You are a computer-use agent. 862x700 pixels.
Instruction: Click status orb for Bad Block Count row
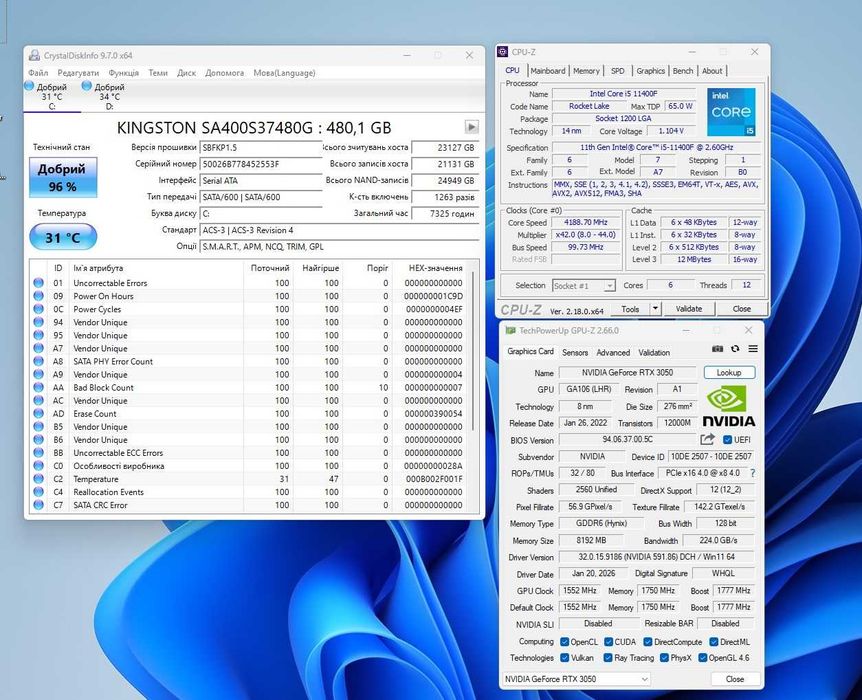click(x=38, y=387)
